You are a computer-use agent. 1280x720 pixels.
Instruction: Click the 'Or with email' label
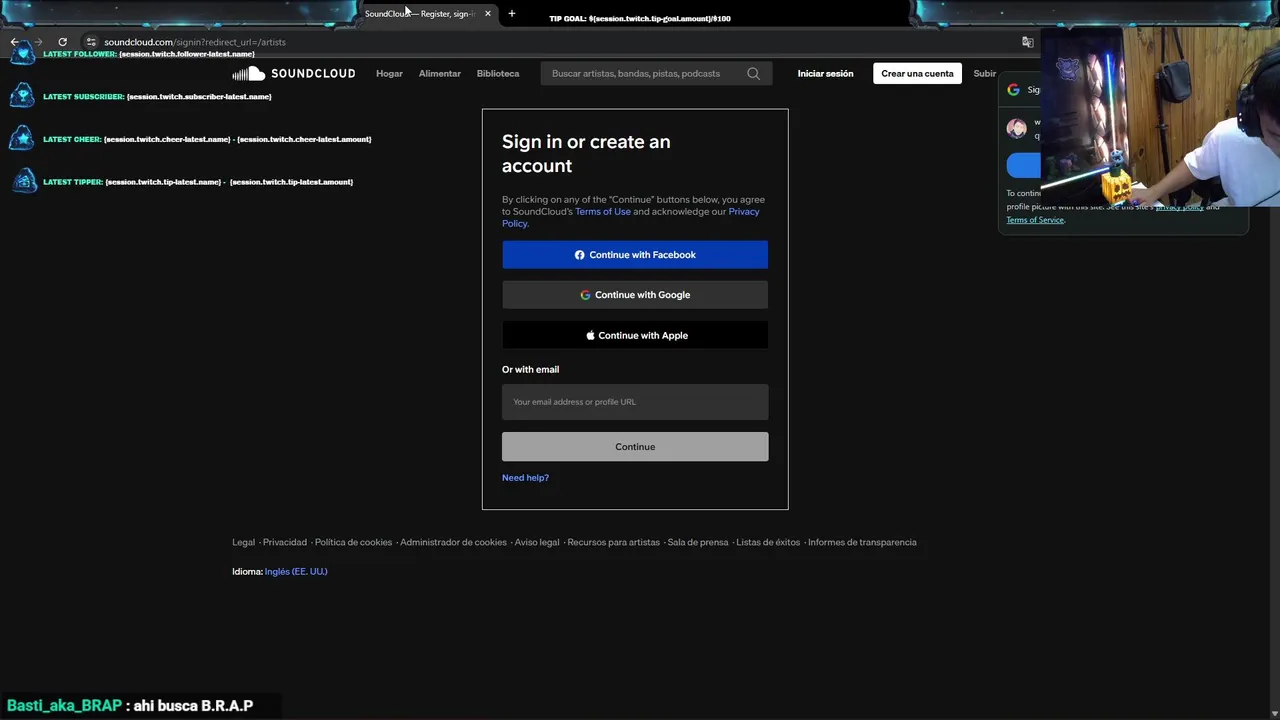coord(530,369)
